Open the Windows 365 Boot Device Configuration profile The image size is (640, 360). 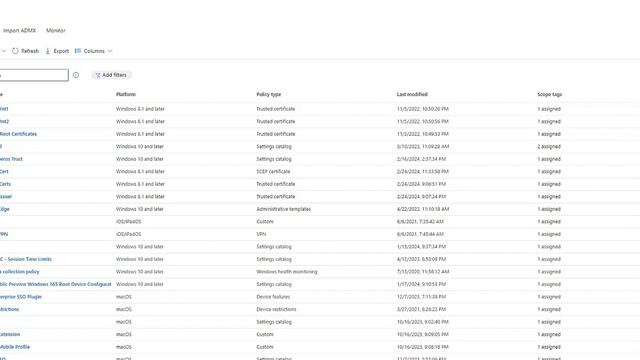coord(56,284)
